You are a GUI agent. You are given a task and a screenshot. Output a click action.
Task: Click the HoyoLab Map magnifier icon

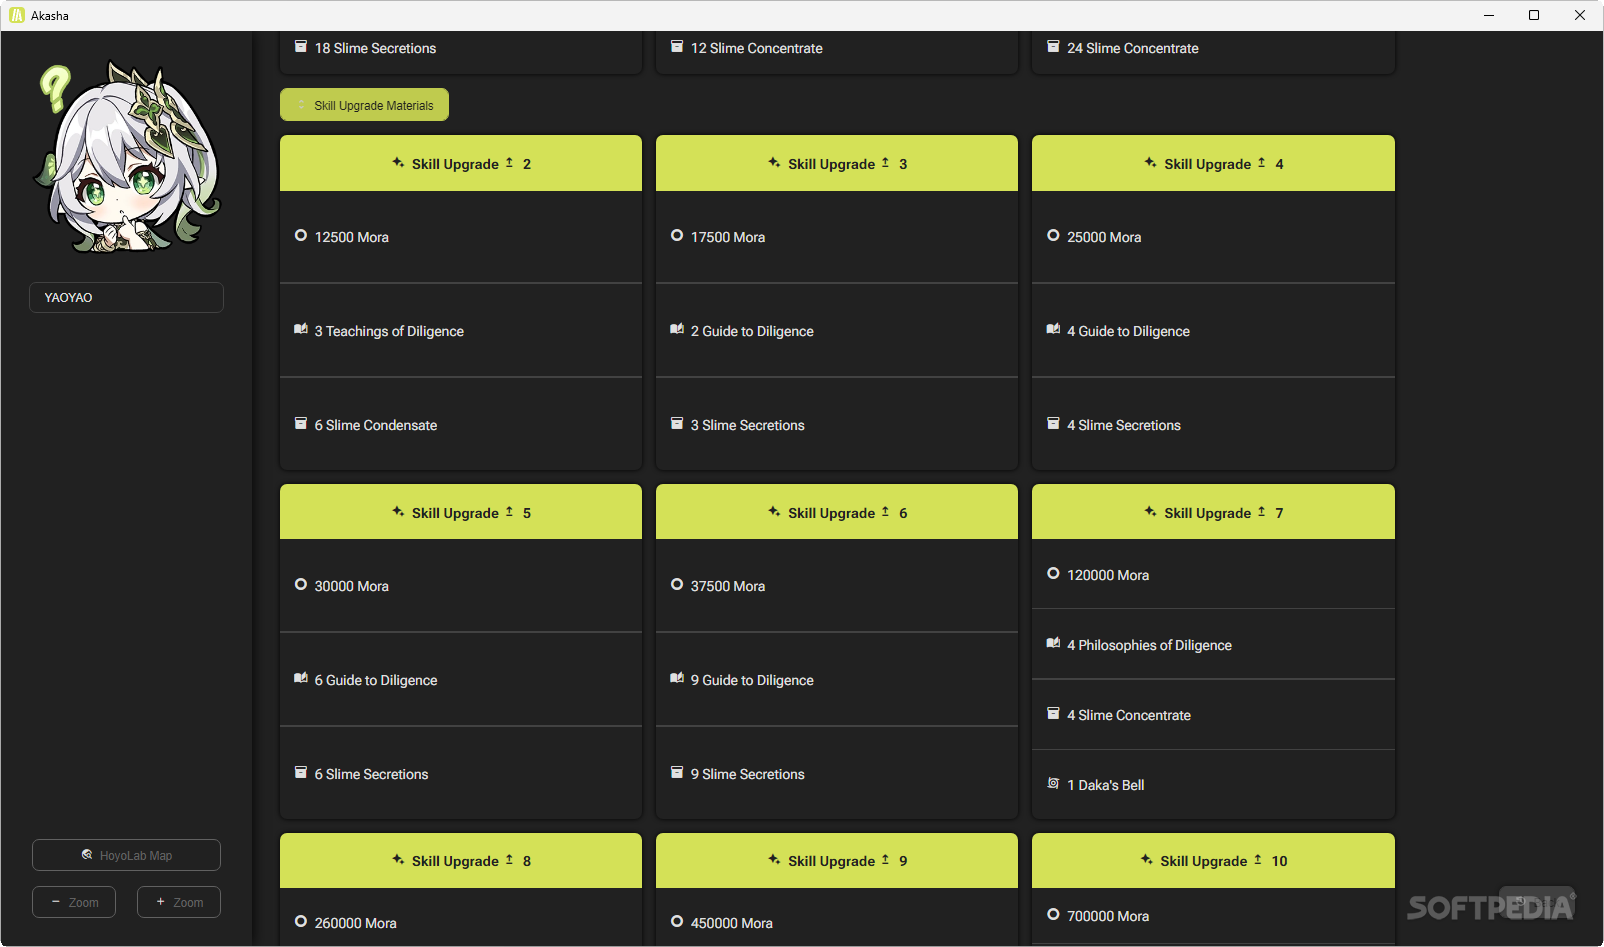click(x=87, y=854)
